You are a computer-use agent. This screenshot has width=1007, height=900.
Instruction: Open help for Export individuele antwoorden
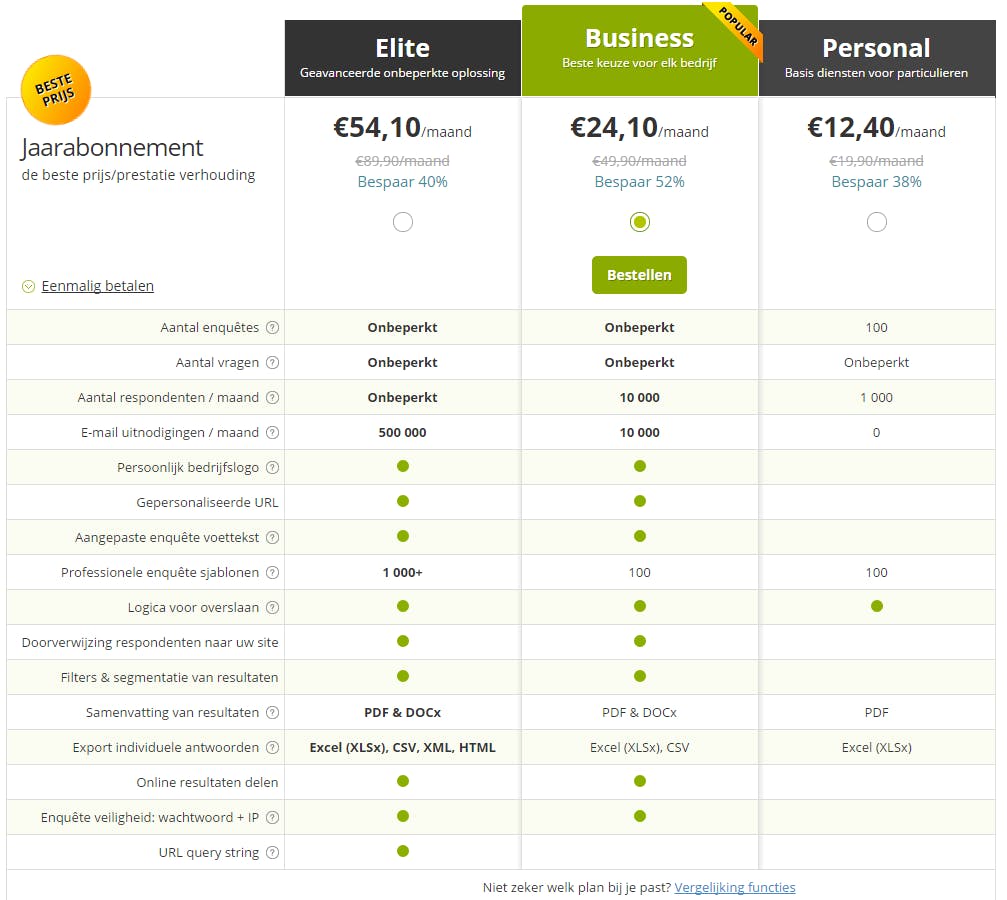tap(272, 748)
